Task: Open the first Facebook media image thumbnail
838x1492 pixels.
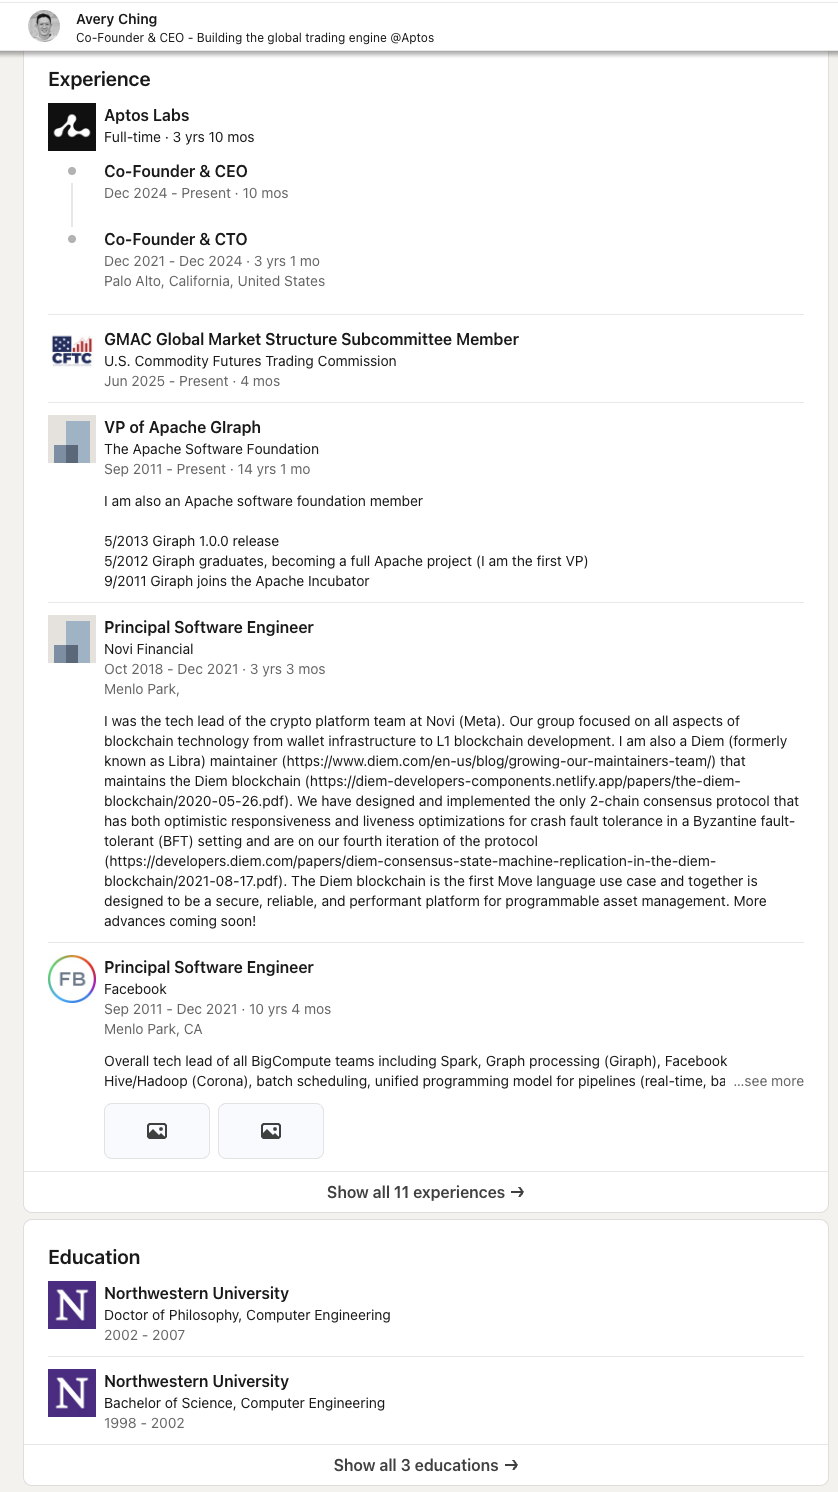Action: click(x=157, y=1131)
